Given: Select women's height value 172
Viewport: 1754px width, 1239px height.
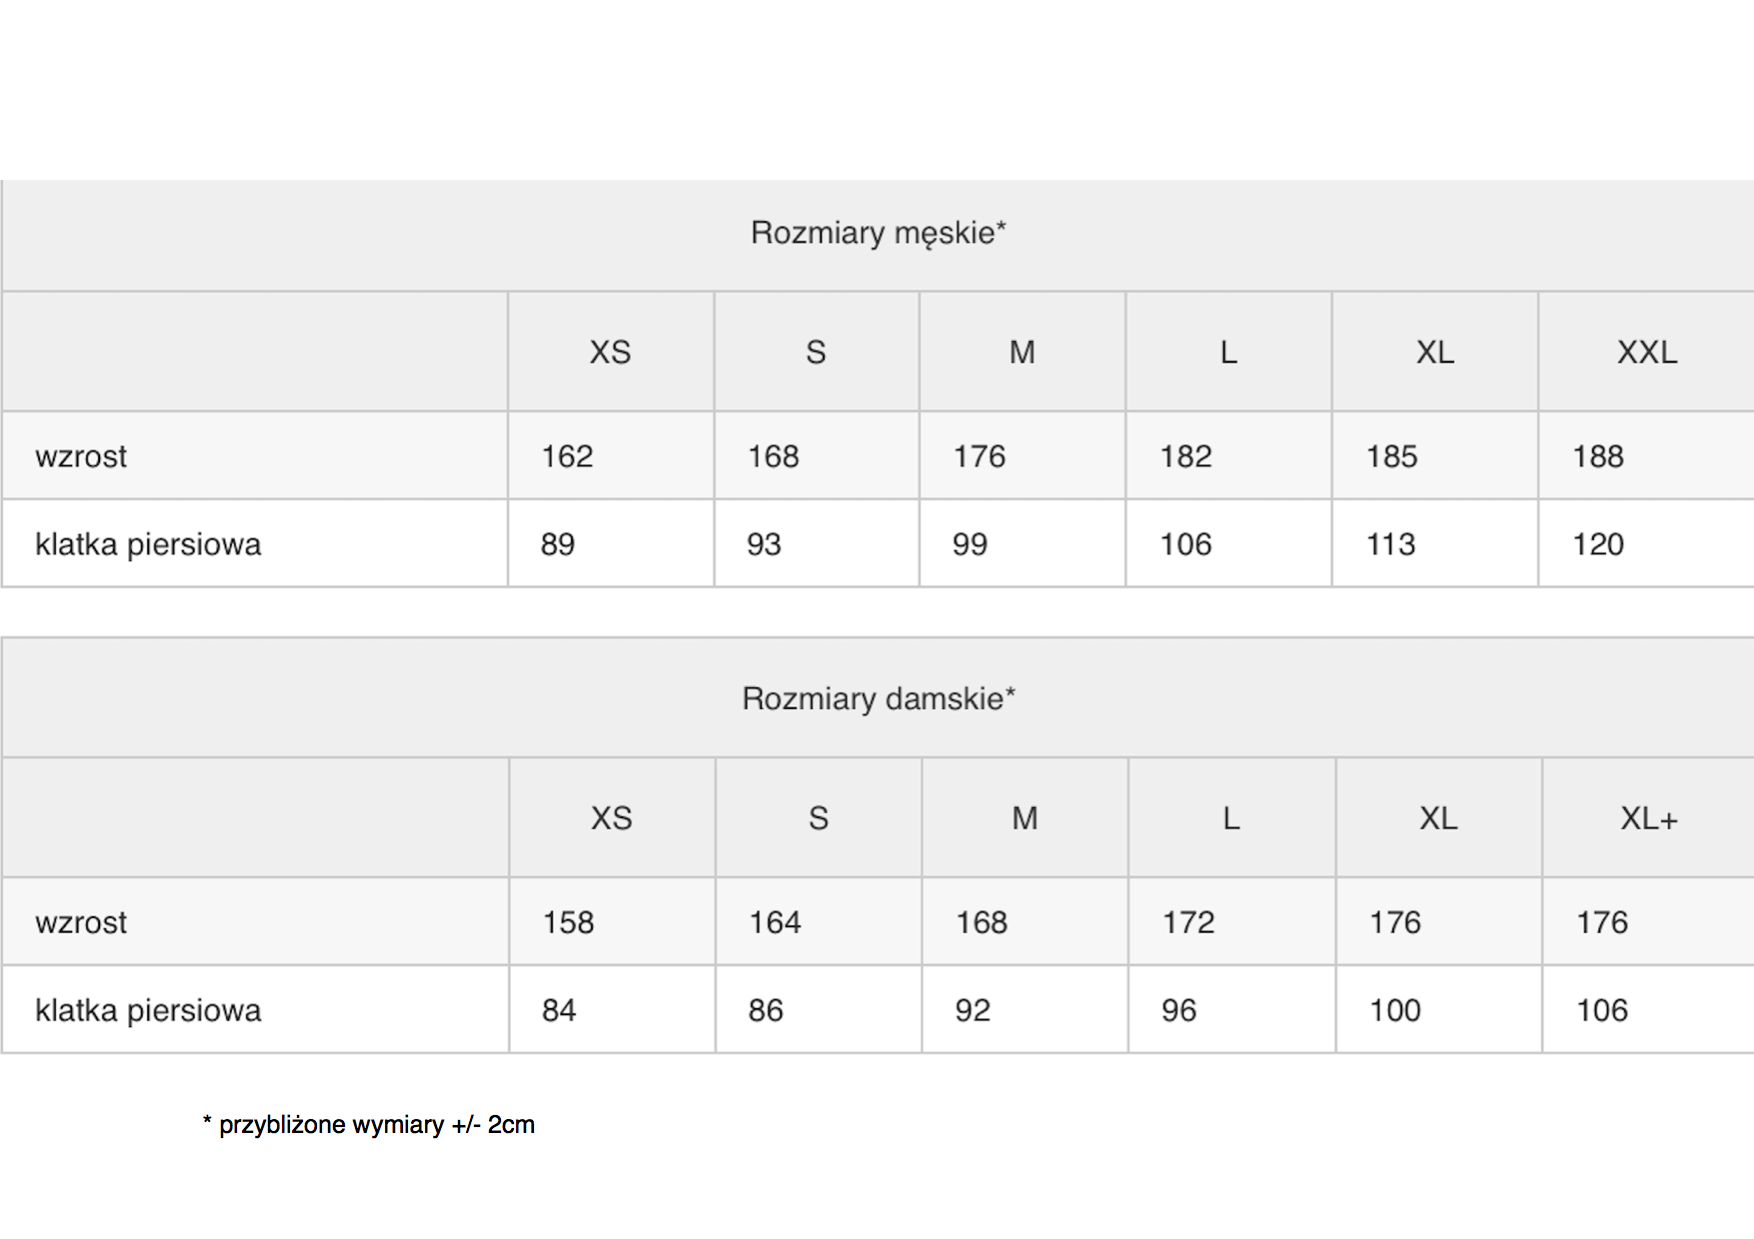Looking at the screenshot, I should coord(1188,922).
